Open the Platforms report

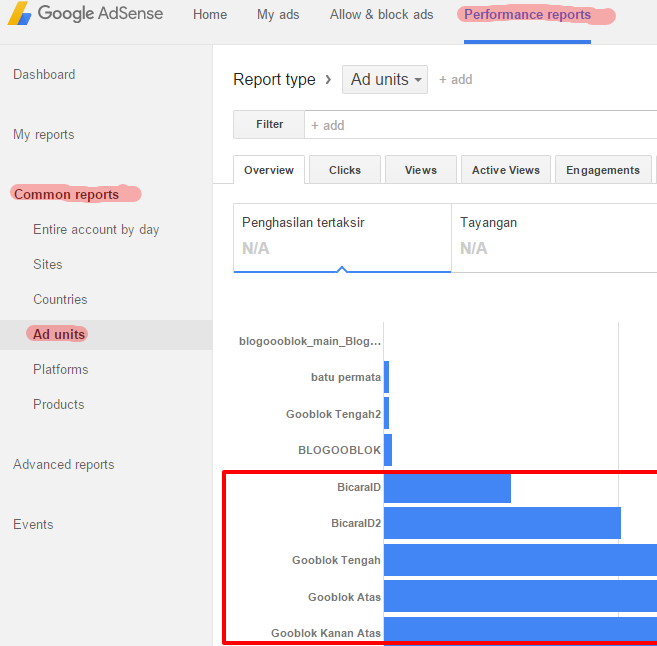[61, 370]
